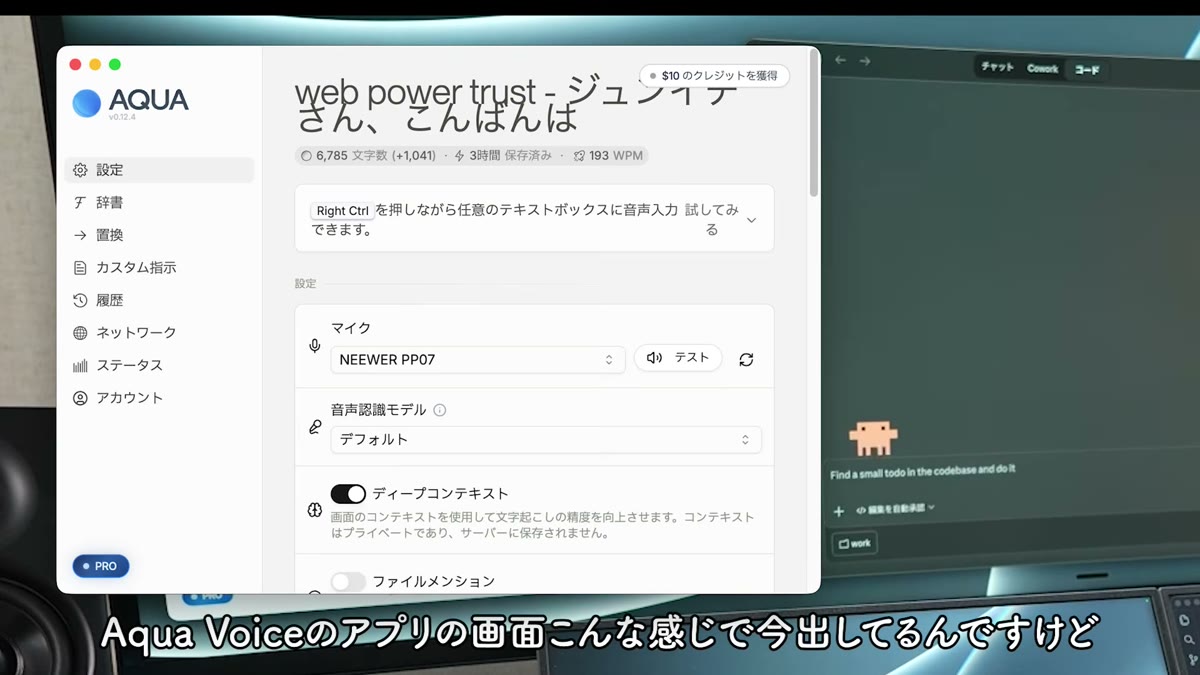Click the voice model icon beside 音声認識モデル
The width and height of the screenshot is (1200, 675).
tap(314, 427)
